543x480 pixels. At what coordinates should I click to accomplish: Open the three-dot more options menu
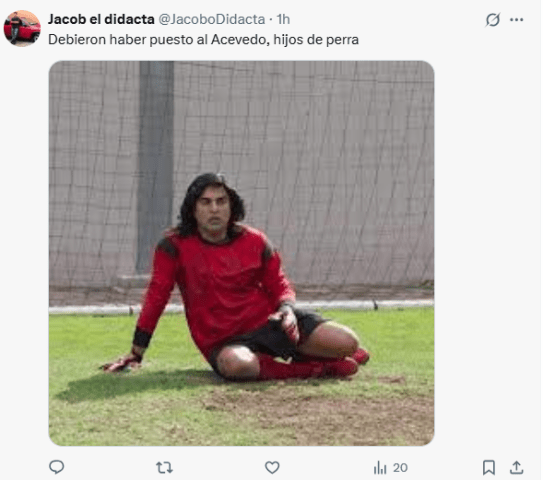516,20
